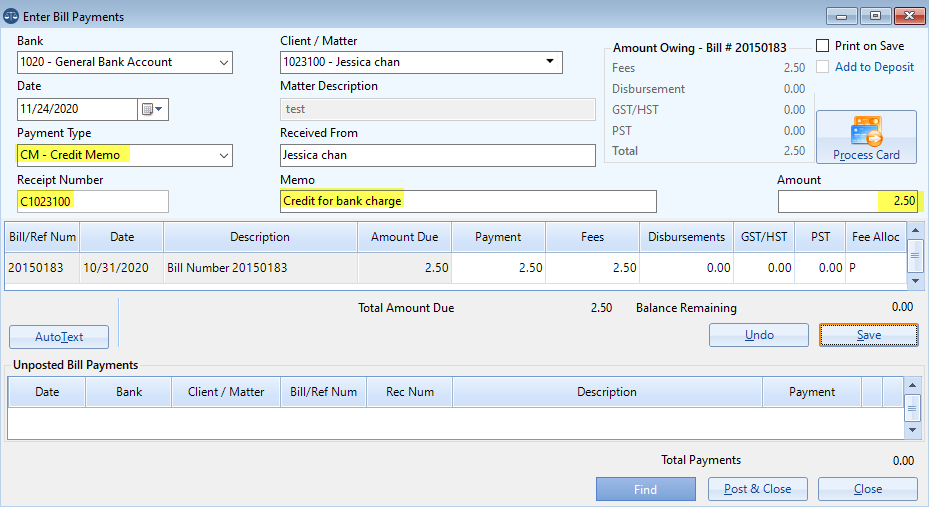Click the Received From field
Viewport: 929px width, 507px height.
437,155
